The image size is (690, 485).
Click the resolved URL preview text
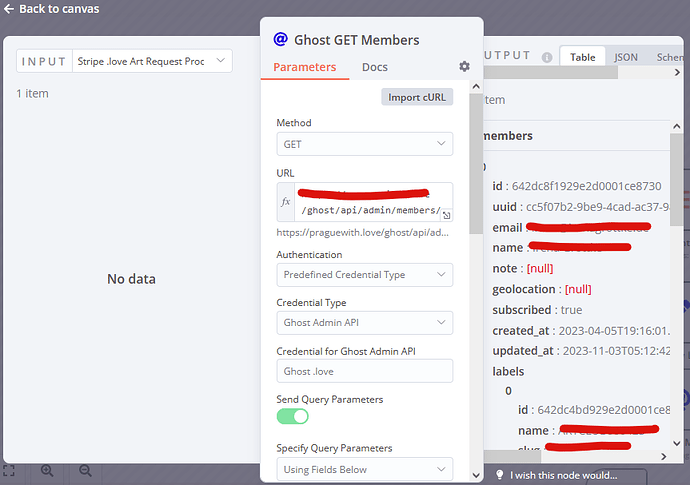click(x=363, y=232)
